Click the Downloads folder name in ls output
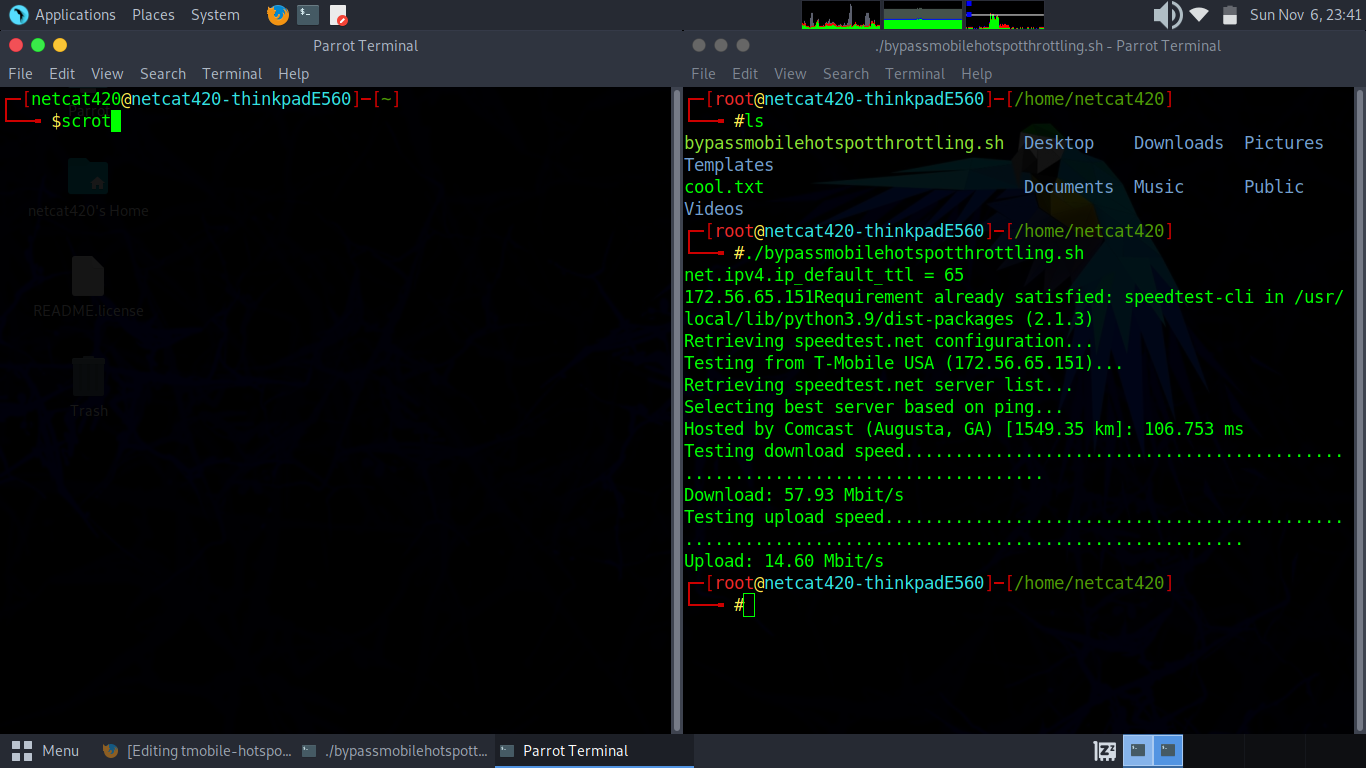 (1179, 143)
